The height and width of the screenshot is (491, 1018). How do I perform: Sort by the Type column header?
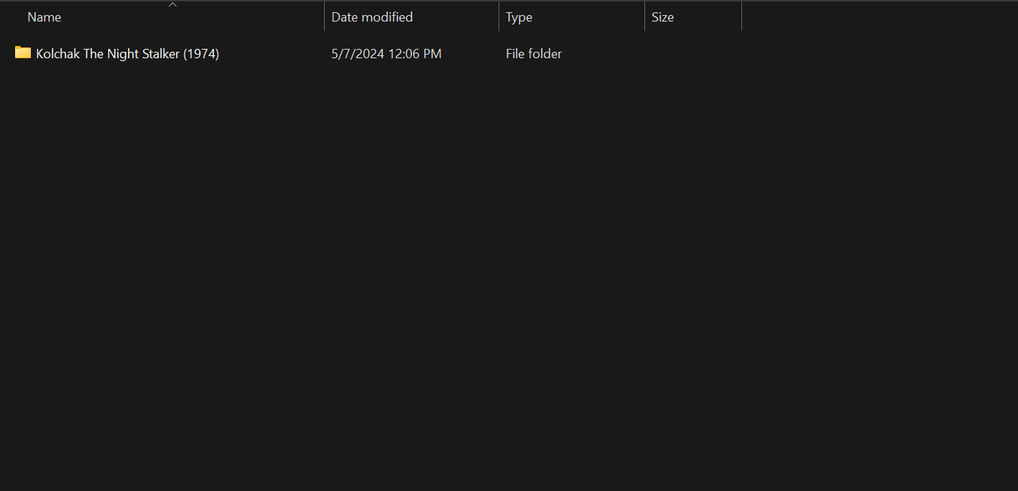(x=519, y=17)
